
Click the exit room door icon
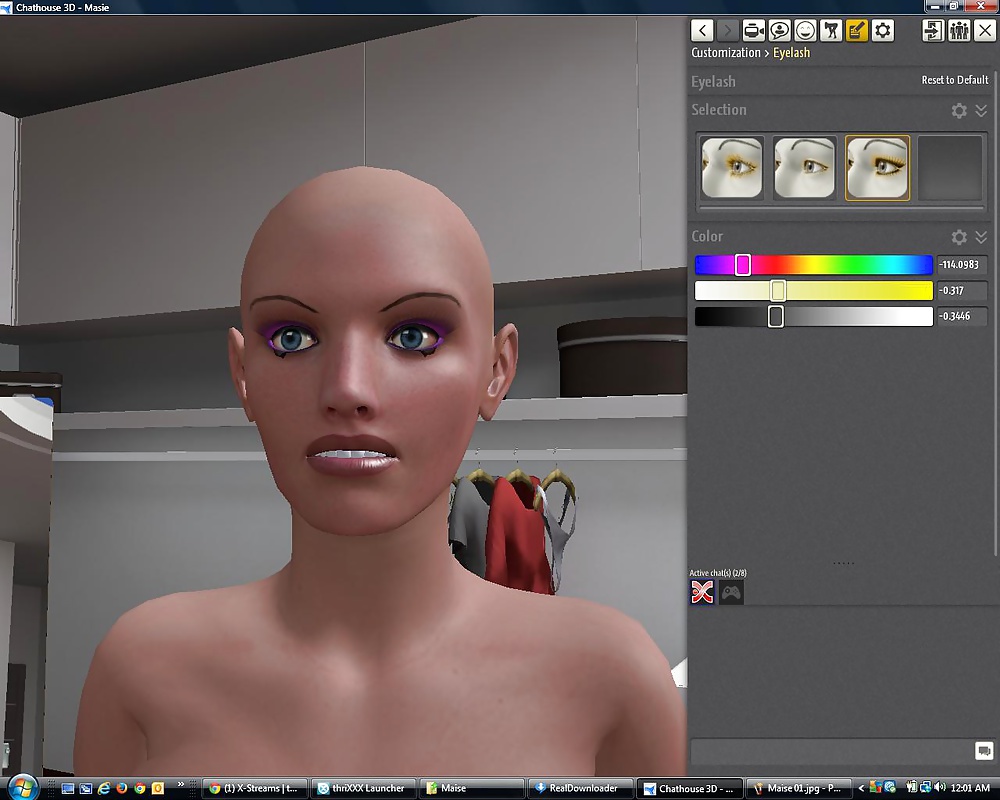[x=933, y=31]
